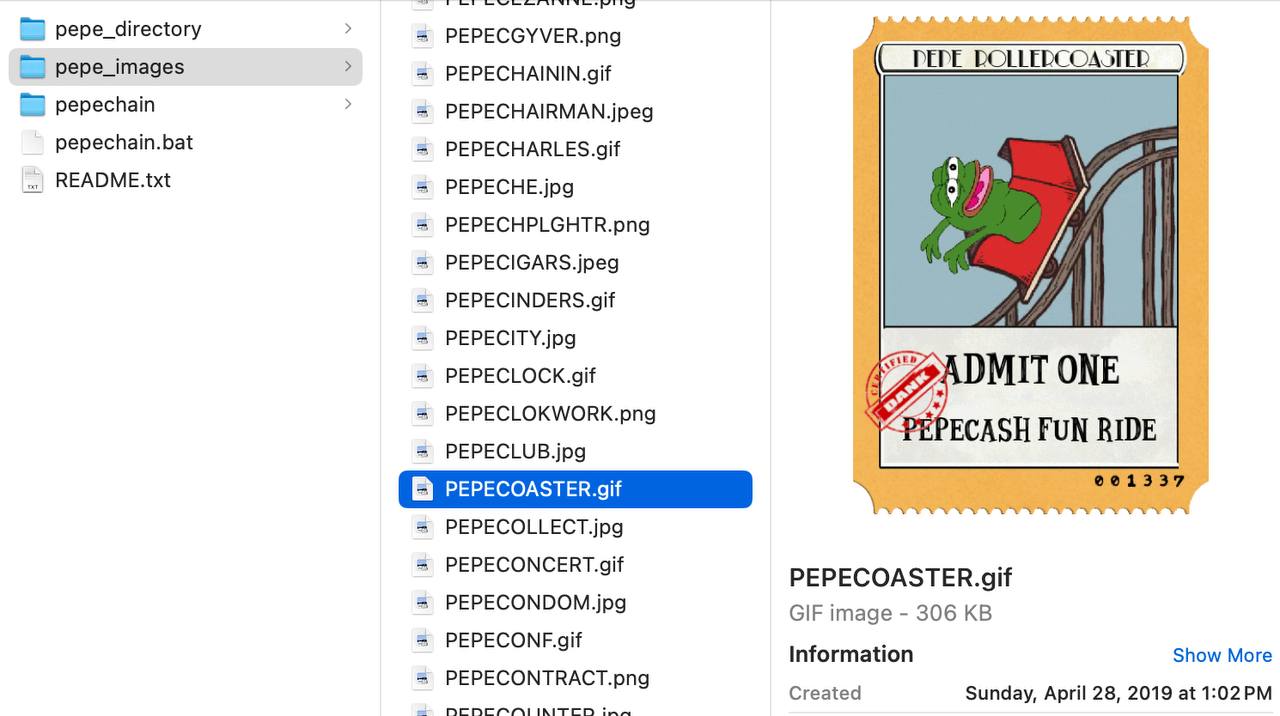Select the PEPECHPLGHTR.png file icon
Viewport: 1280px width, 716px height.
click(423, 225)
